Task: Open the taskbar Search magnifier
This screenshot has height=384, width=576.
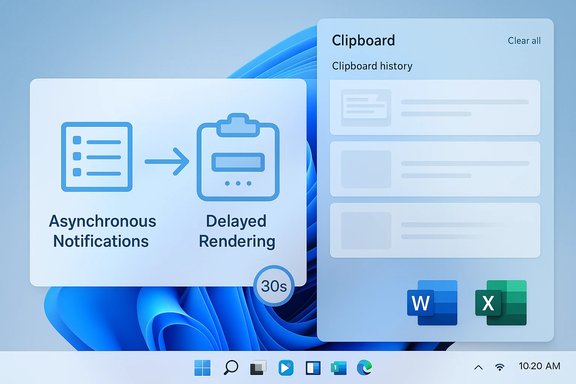Action: tap(231, 367)
